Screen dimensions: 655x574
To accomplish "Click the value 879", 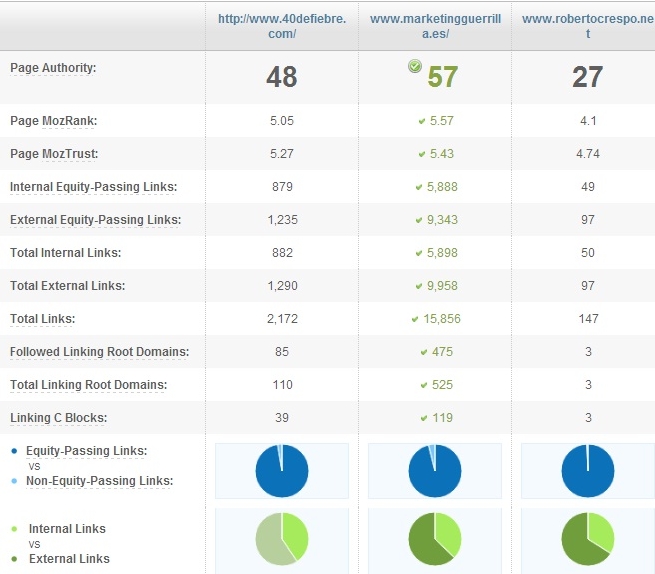I will (x=282, y=187).
